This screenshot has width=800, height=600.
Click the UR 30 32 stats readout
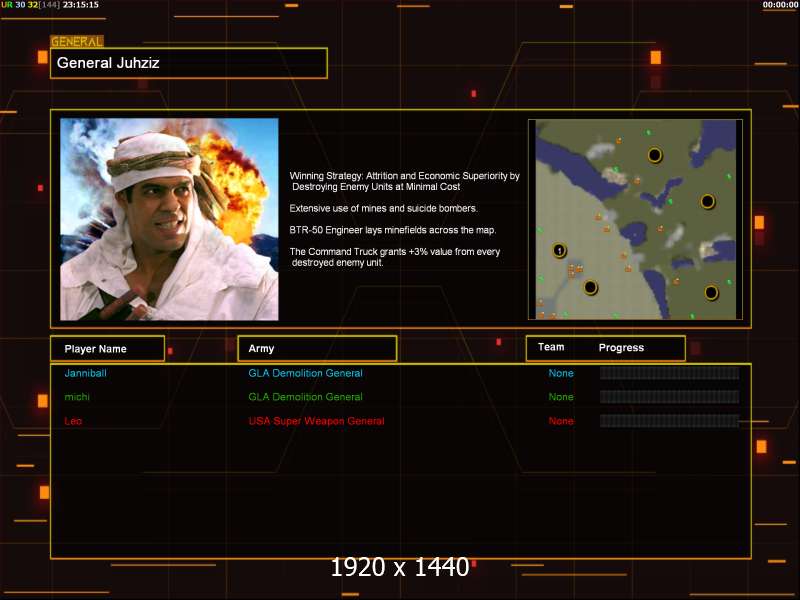31,5
